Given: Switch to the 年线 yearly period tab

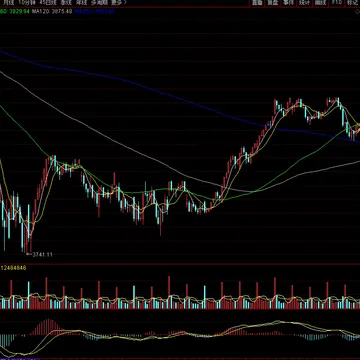Looking at the screenshot, I should [x=81, y=2].
